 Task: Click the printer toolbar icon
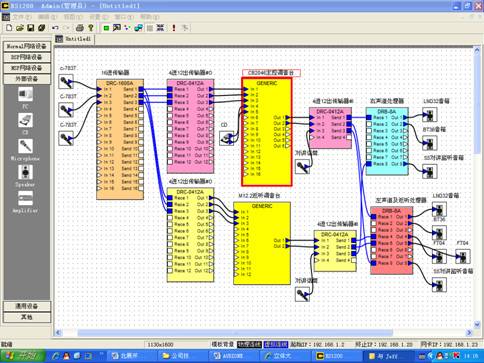[x=79, y=28]
